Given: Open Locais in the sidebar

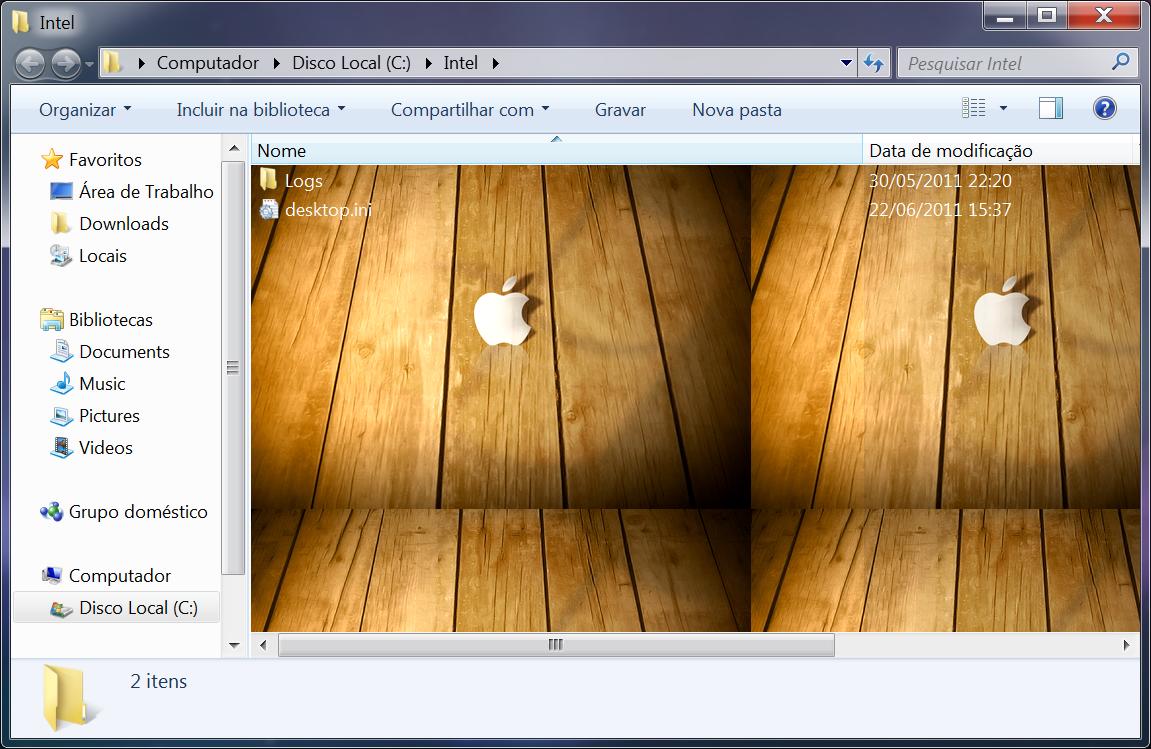Looking at the screenshot, I should (103, 256).
